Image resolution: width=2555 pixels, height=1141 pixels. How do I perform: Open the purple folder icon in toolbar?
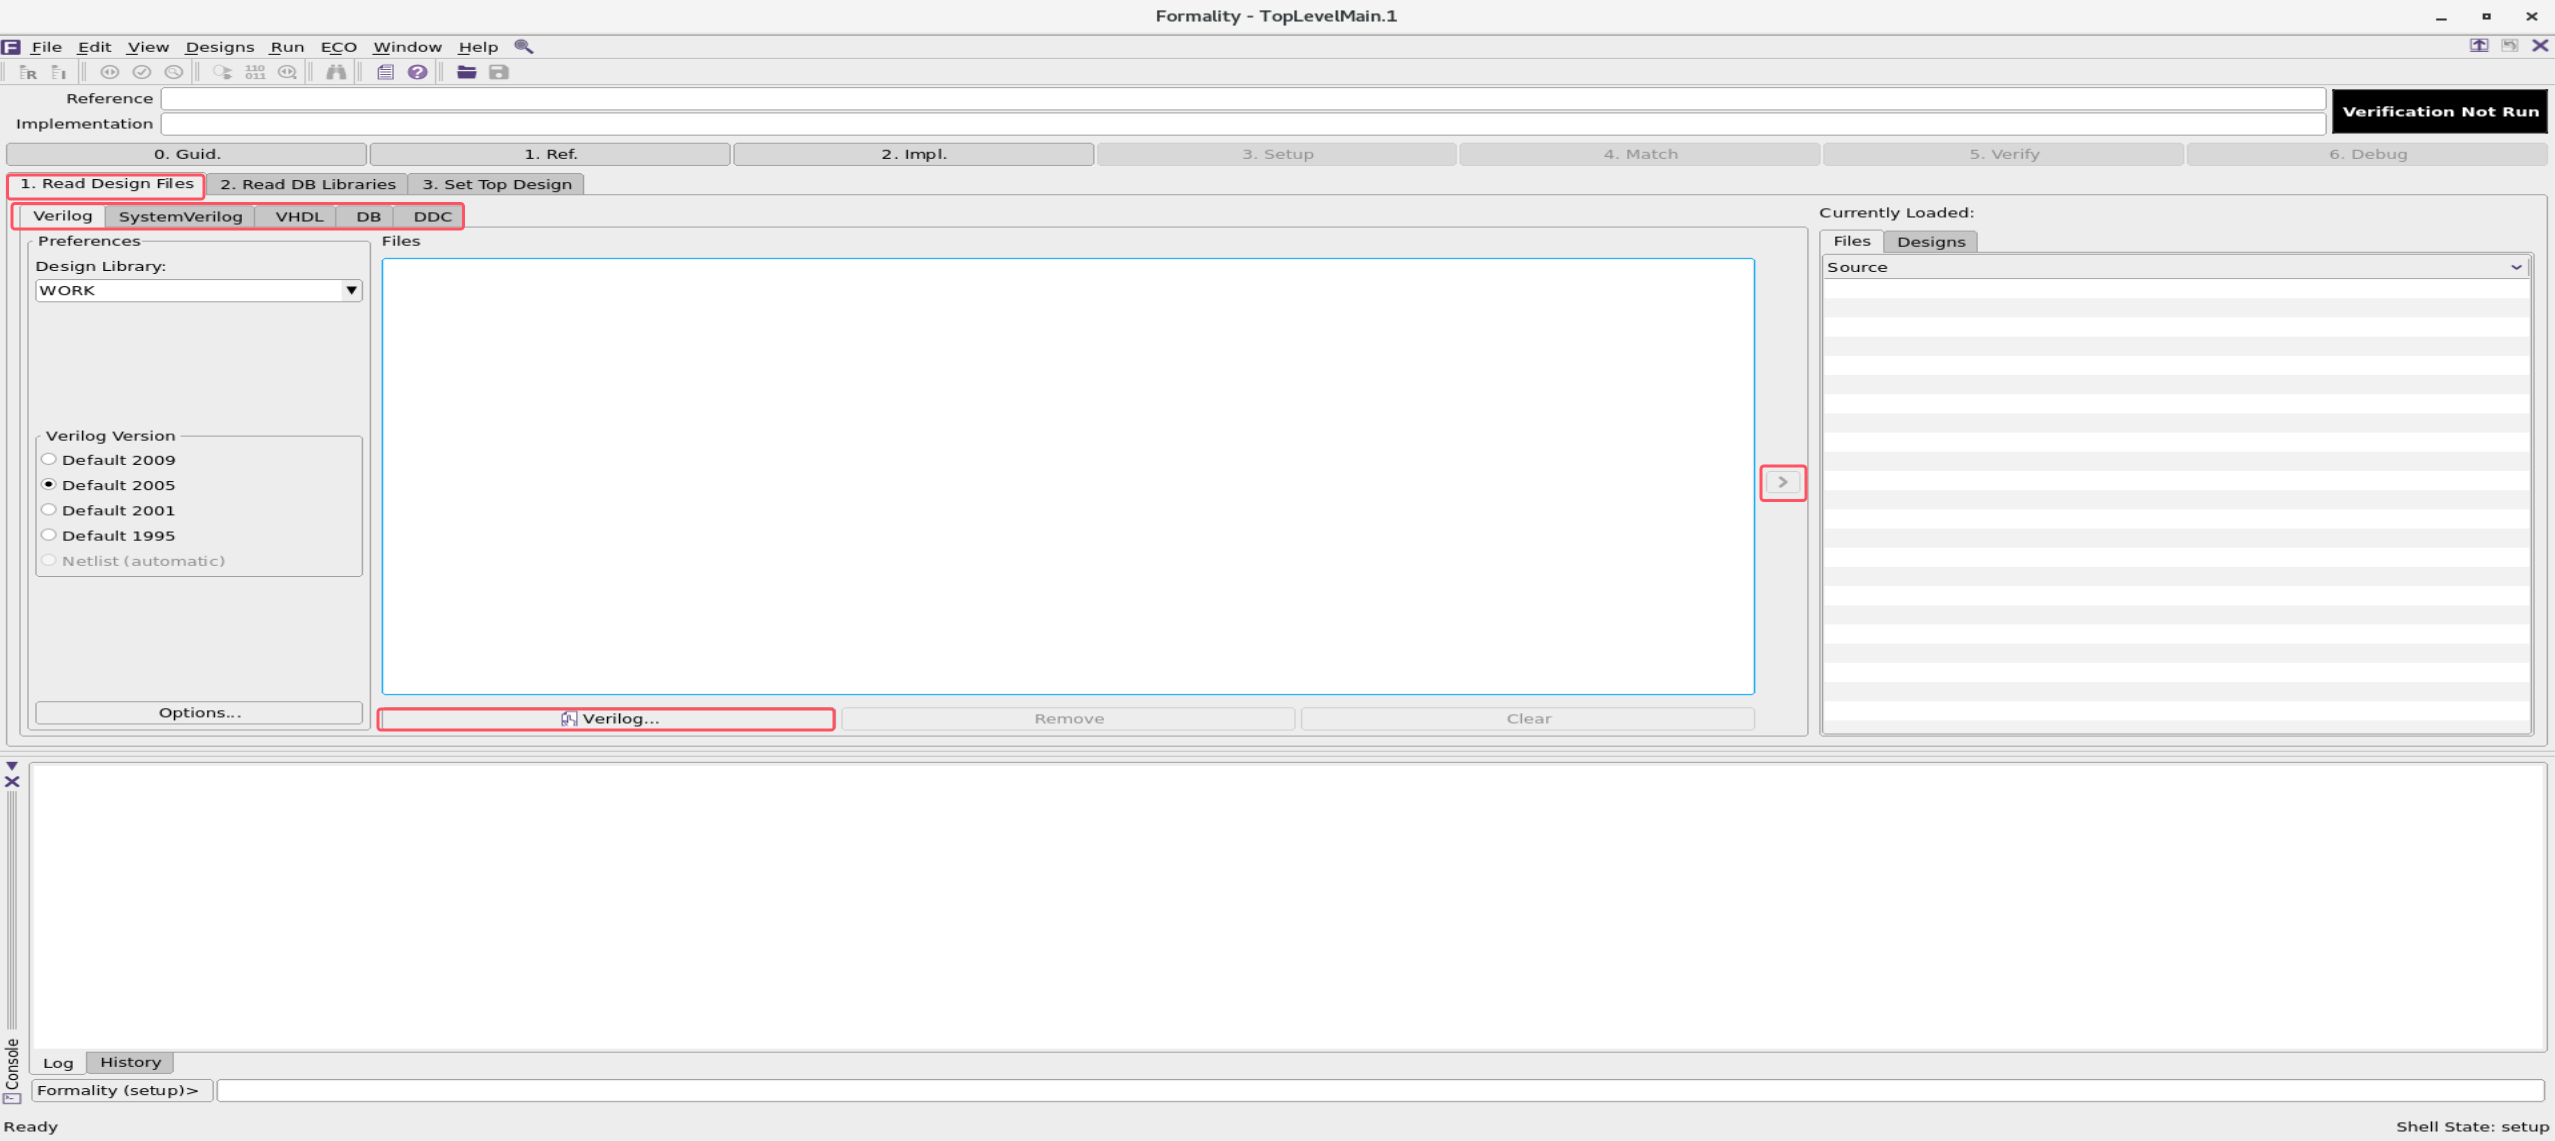[466, 72]
